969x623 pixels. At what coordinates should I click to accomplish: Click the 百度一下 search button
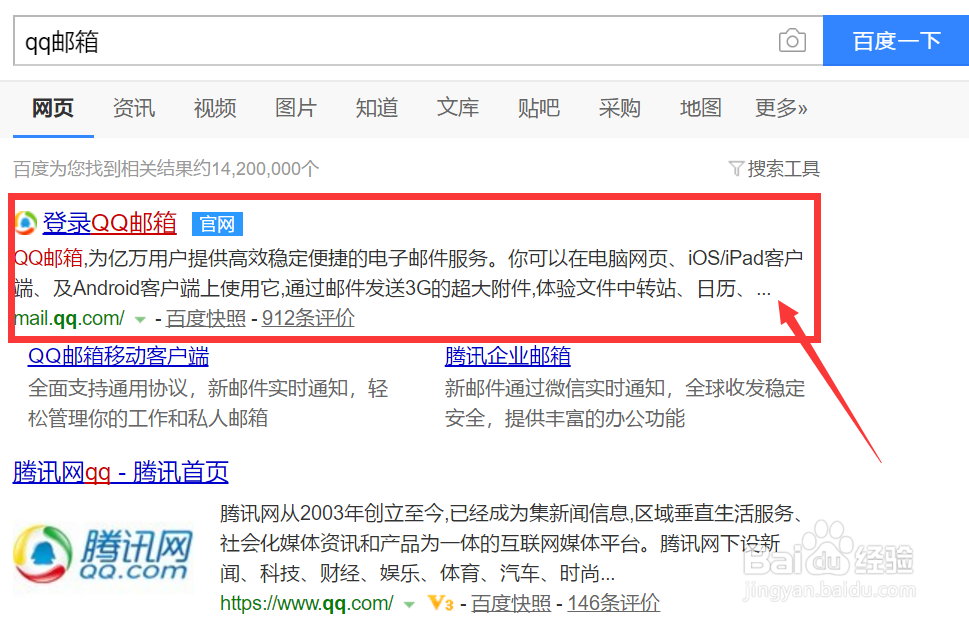pos(896,41)
